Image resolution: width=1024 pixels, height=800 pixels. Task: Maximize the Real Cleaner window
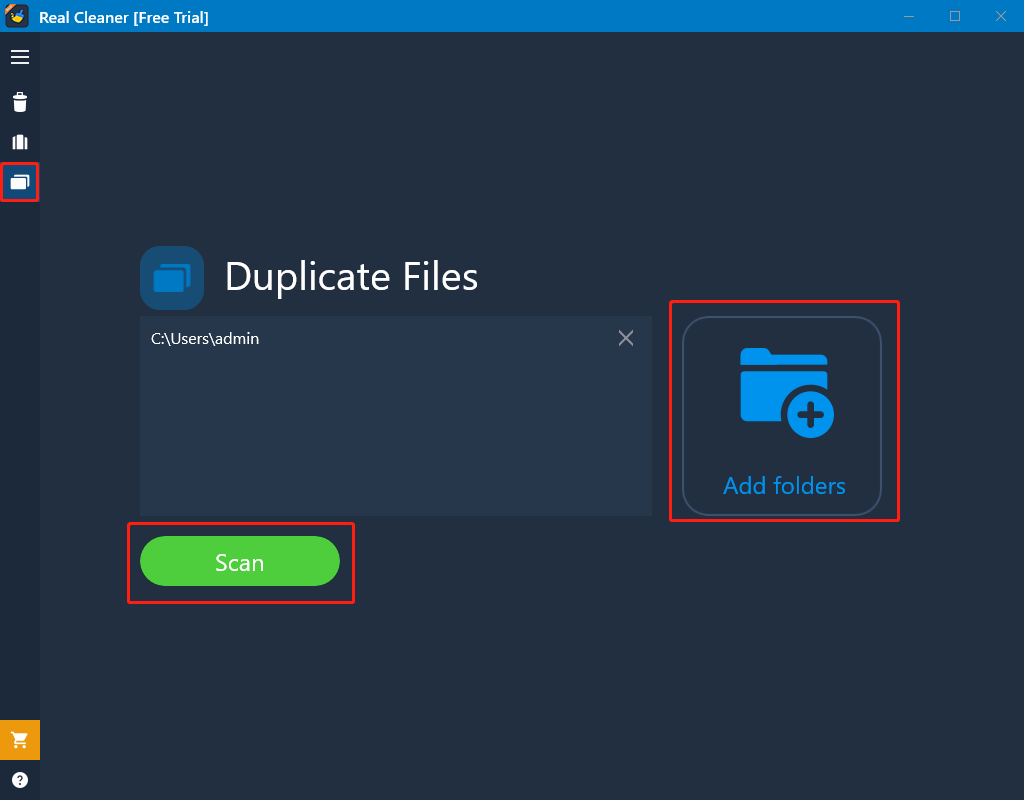coord(955,16)
